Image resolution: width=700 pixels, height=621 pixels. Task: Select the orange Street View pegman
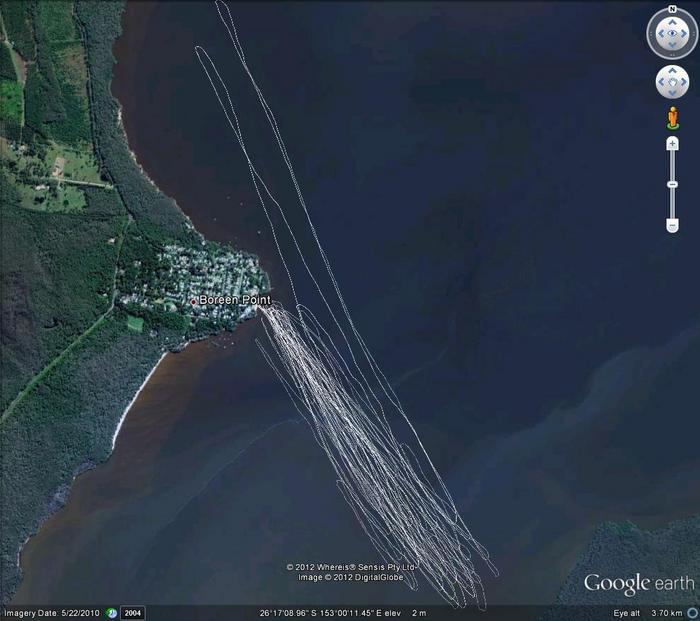672,118
